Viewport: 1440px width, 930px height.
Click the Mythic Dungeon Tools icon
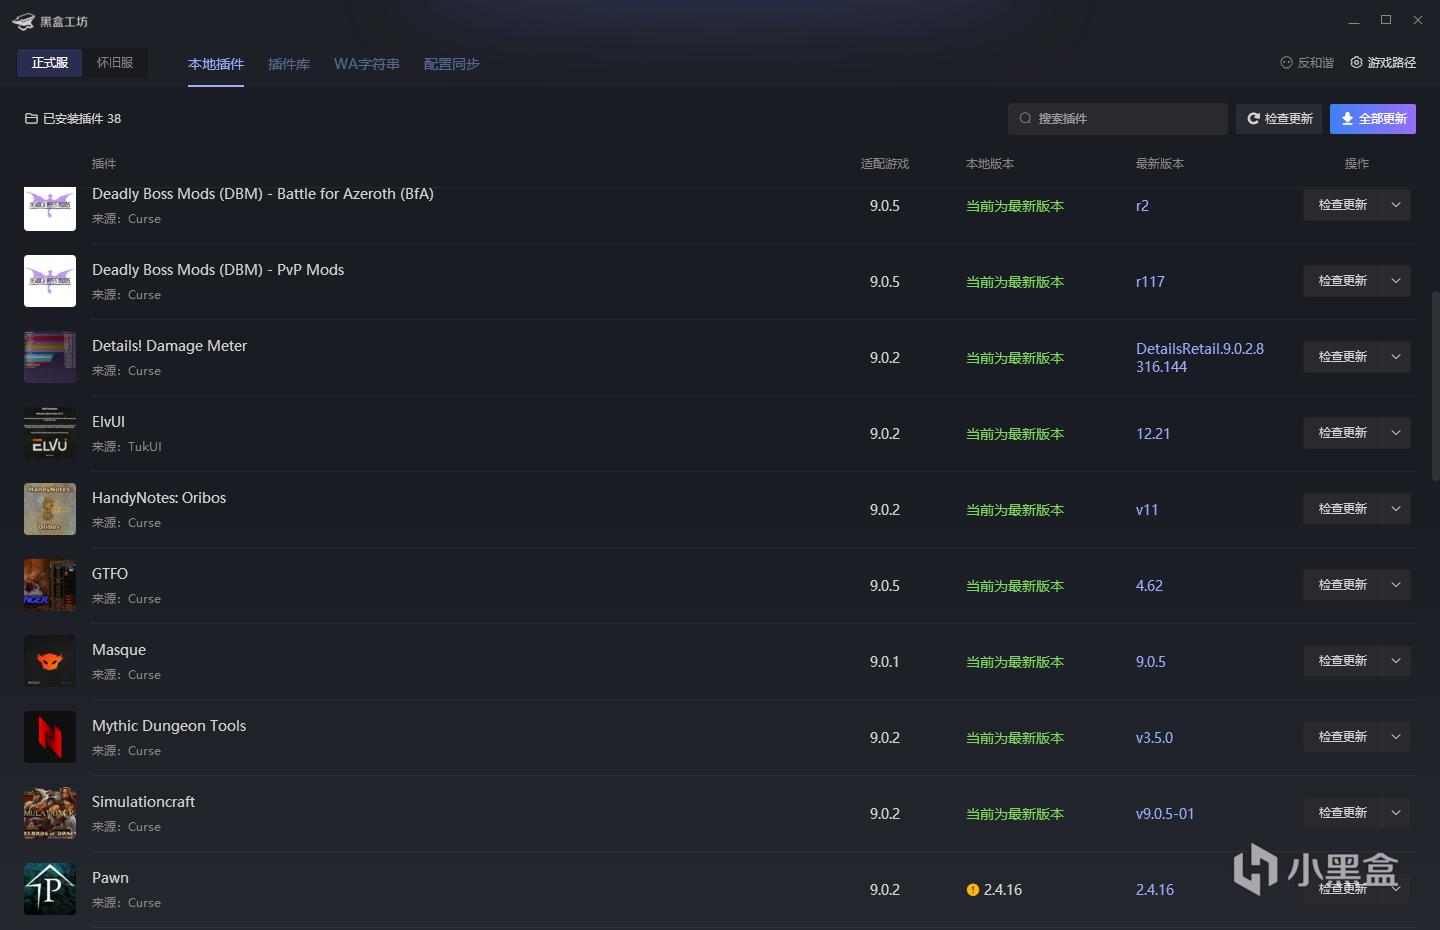[50, 737]
